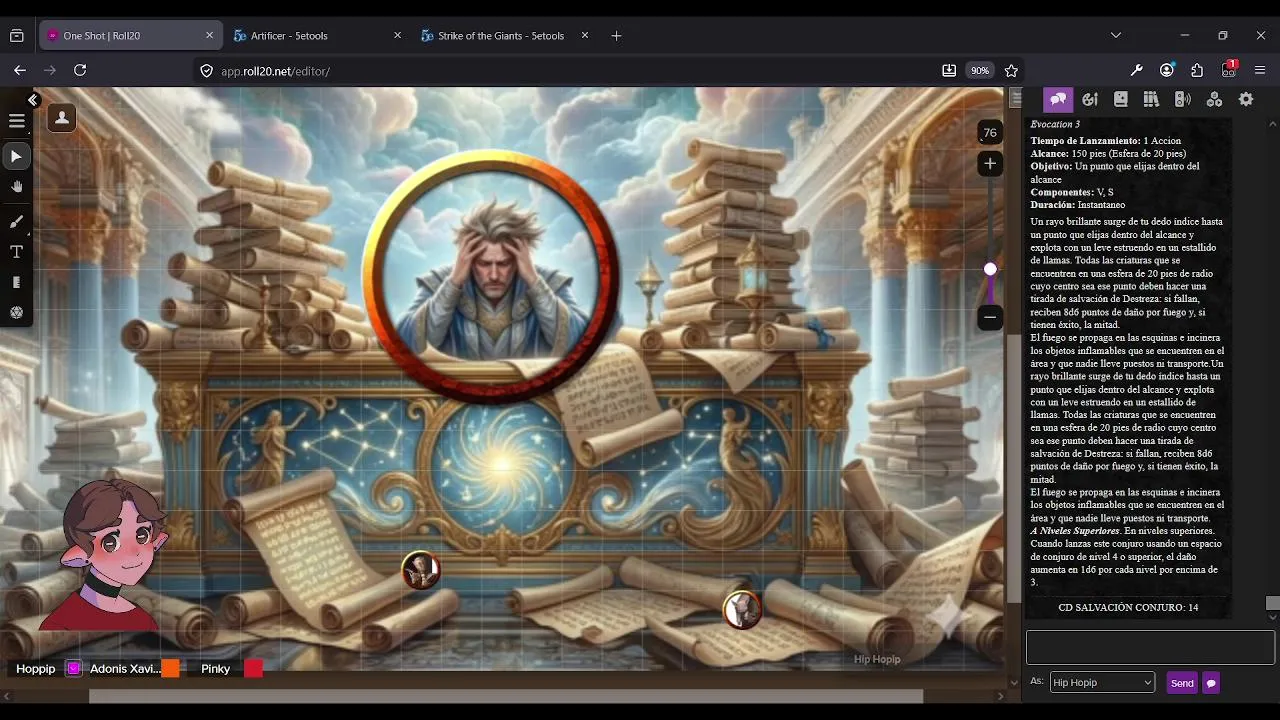Click the Pinky player name
The height and width of the screenshot is (720, 1280).
point(215,669)
